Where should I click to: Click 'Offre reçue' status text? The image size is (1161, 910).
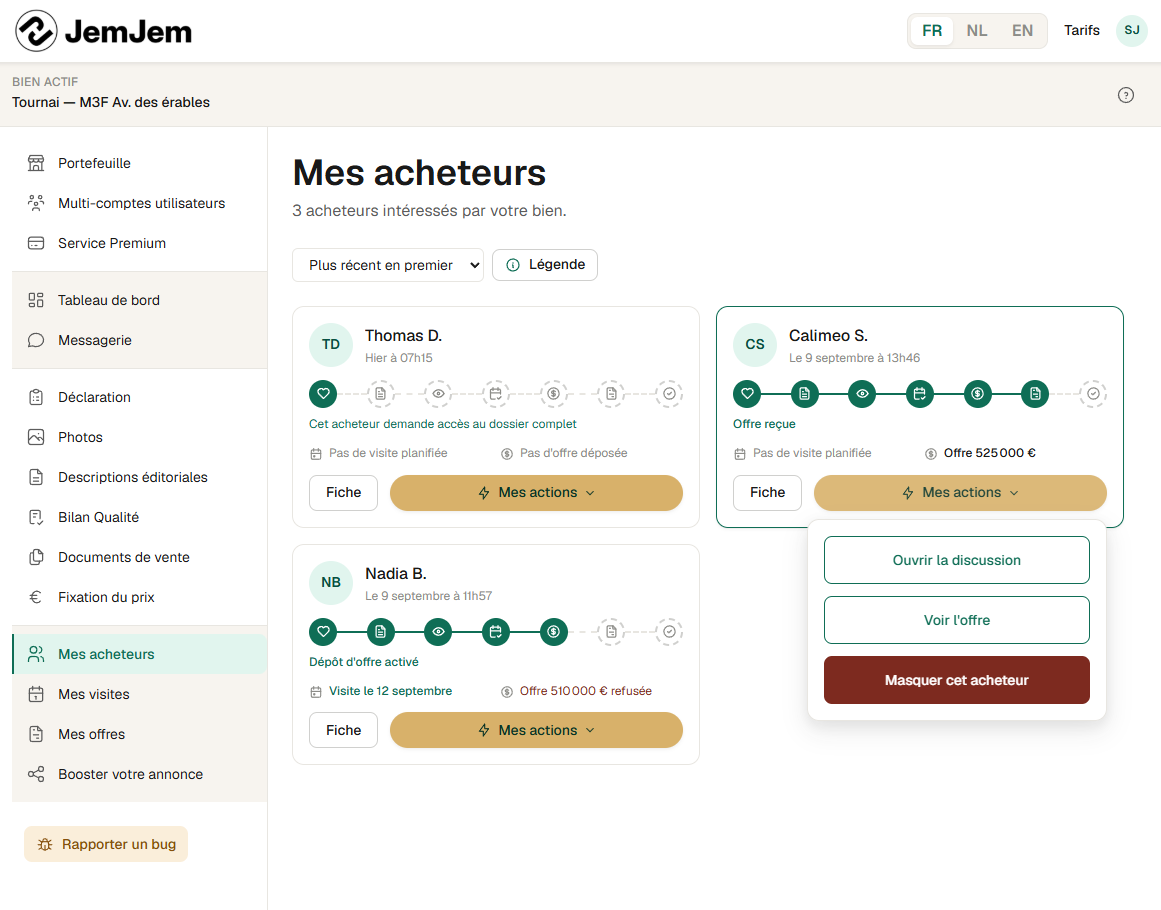[764, 424]
